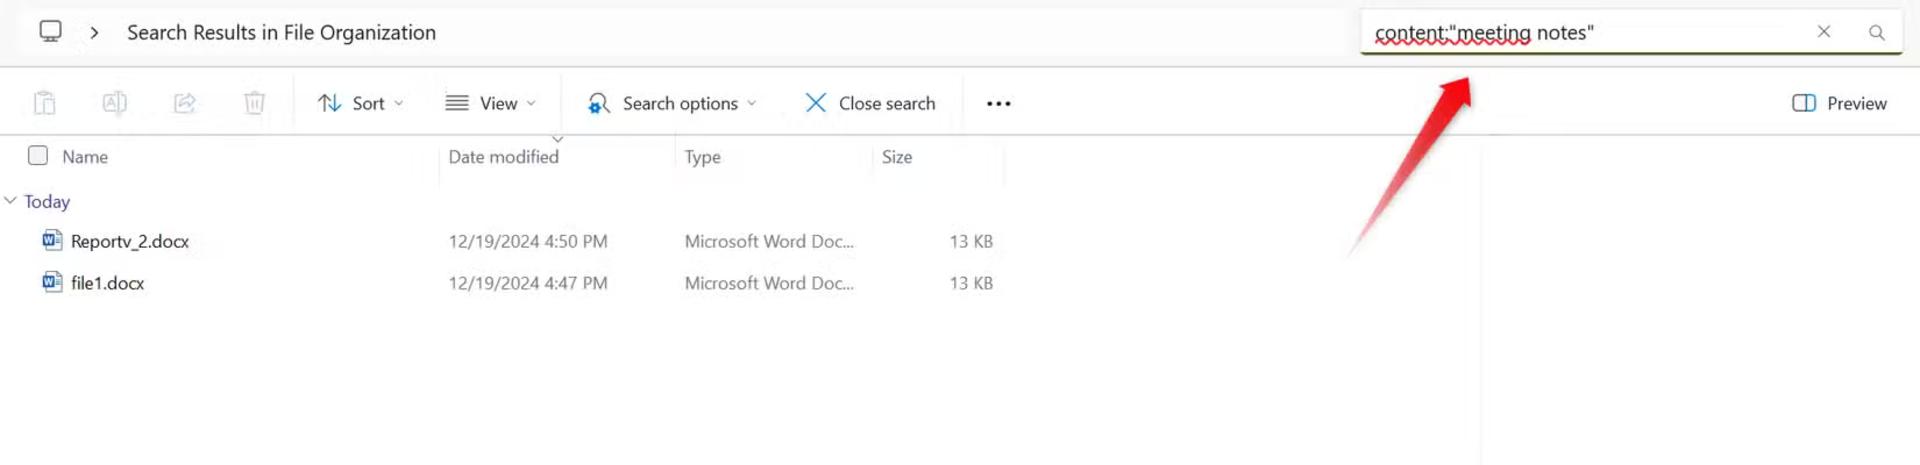Click the breadcrumb chevron arrow
The image size is (1920, 465).
pos(94,32)
